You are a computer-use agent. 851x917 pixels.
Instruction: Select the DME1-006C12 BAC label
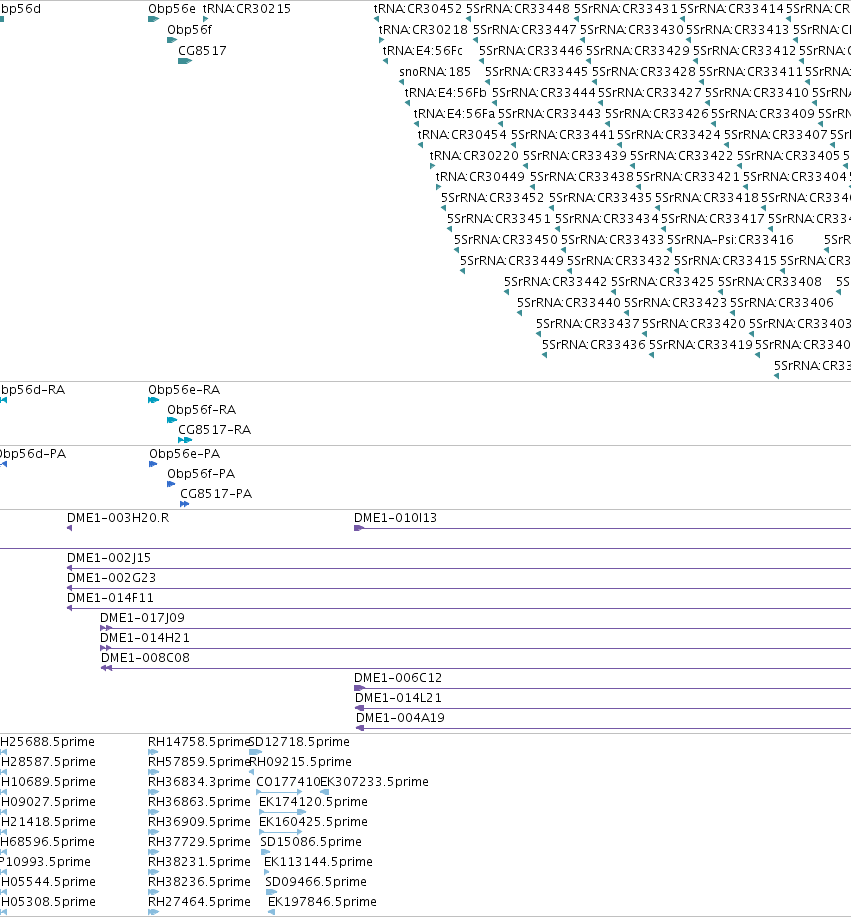click(x=398, y=678)
